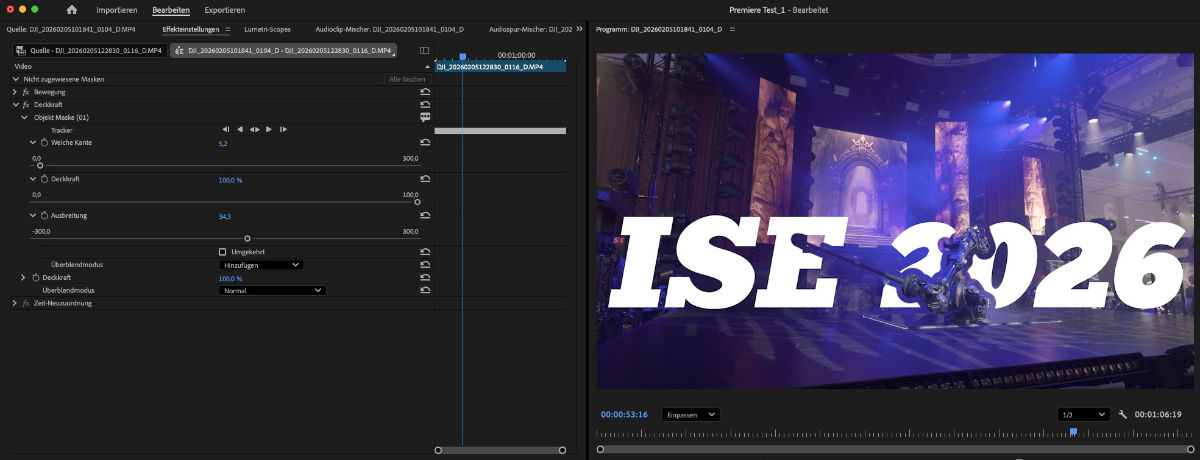Select the DJI_20260205122830_0116_D.MP4 clip bar
Screen dimensions: 1200x460
tap(500, 66)
